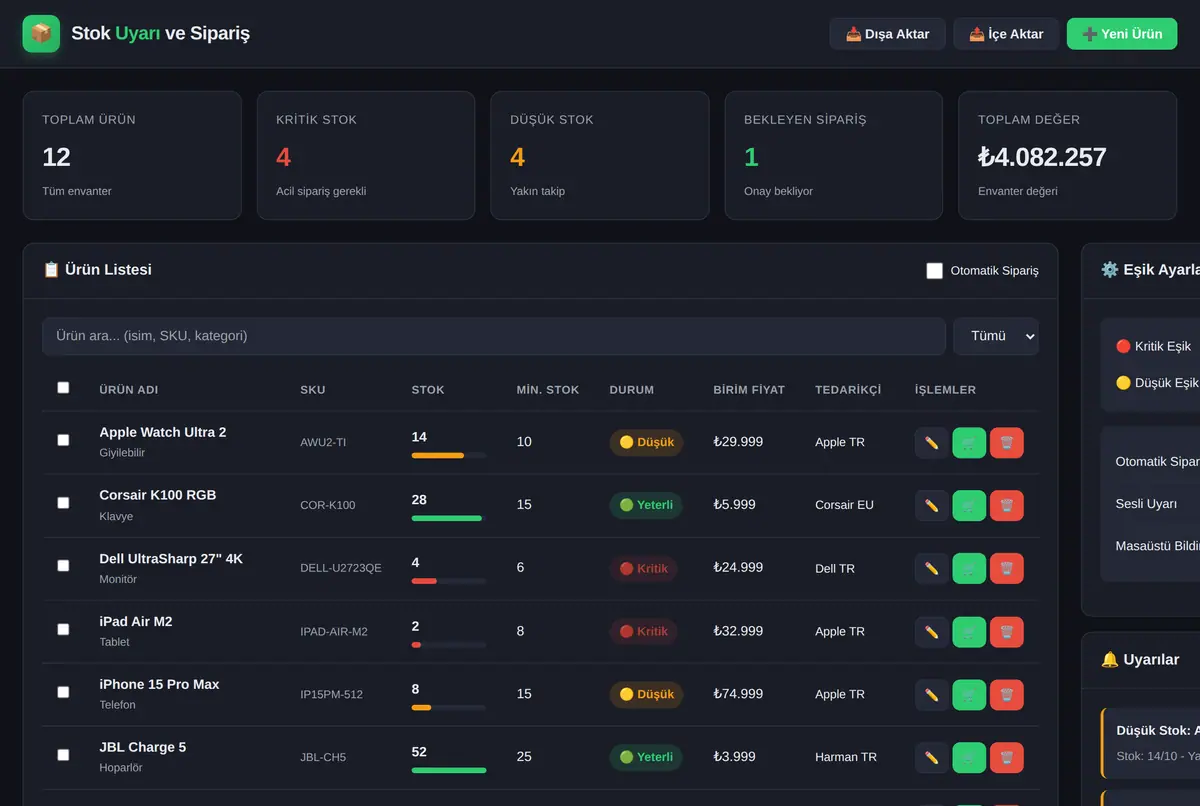The height and width of the screenshot is (806, 1200).
Task: Edit the iPhone 15 Pro Max product
Action: [x=932, y=694]
